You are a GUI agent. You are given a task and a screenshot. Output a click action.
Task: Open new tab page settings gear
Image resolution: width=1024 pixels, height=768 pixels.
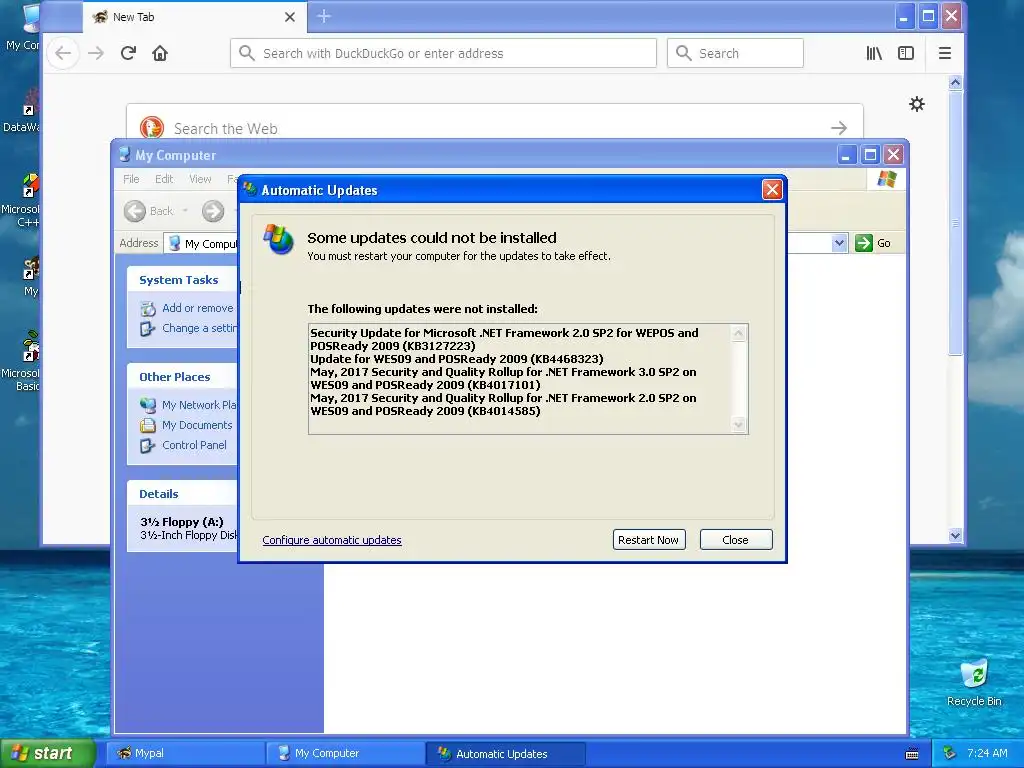(917, 104)
